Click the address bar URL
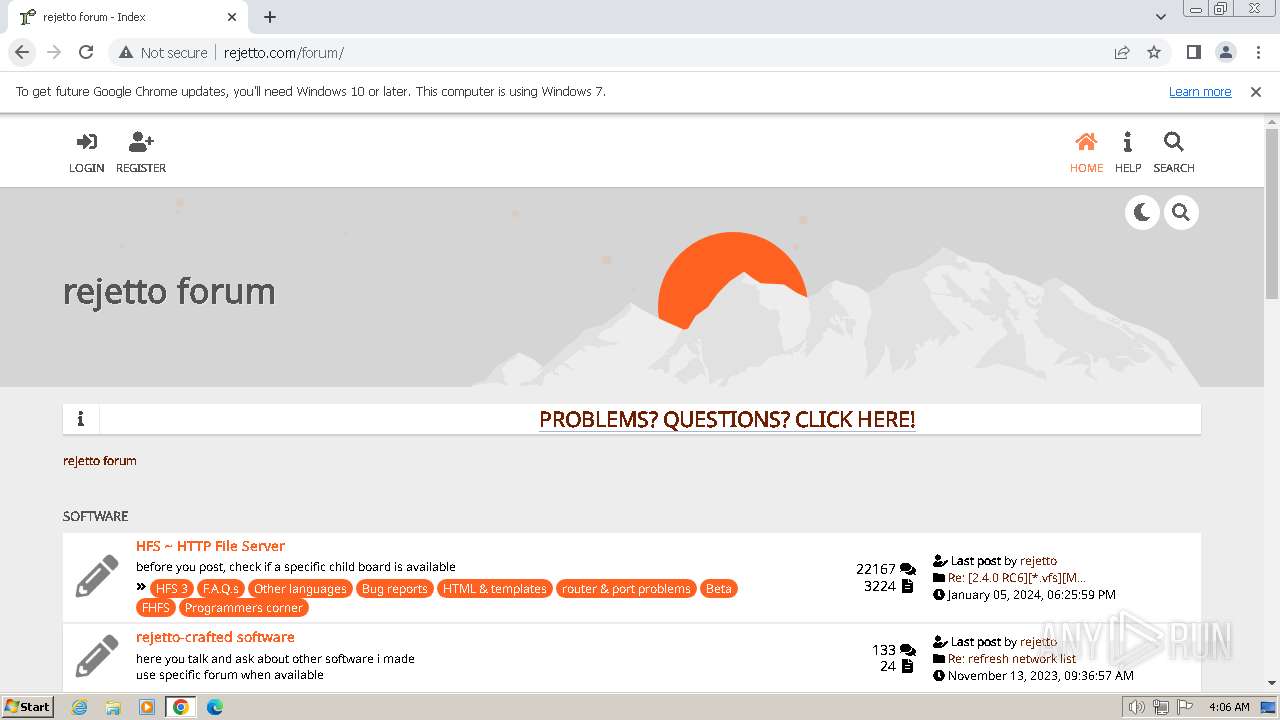The height and width of the screenshot is (720, 1280). click(284, 53)
